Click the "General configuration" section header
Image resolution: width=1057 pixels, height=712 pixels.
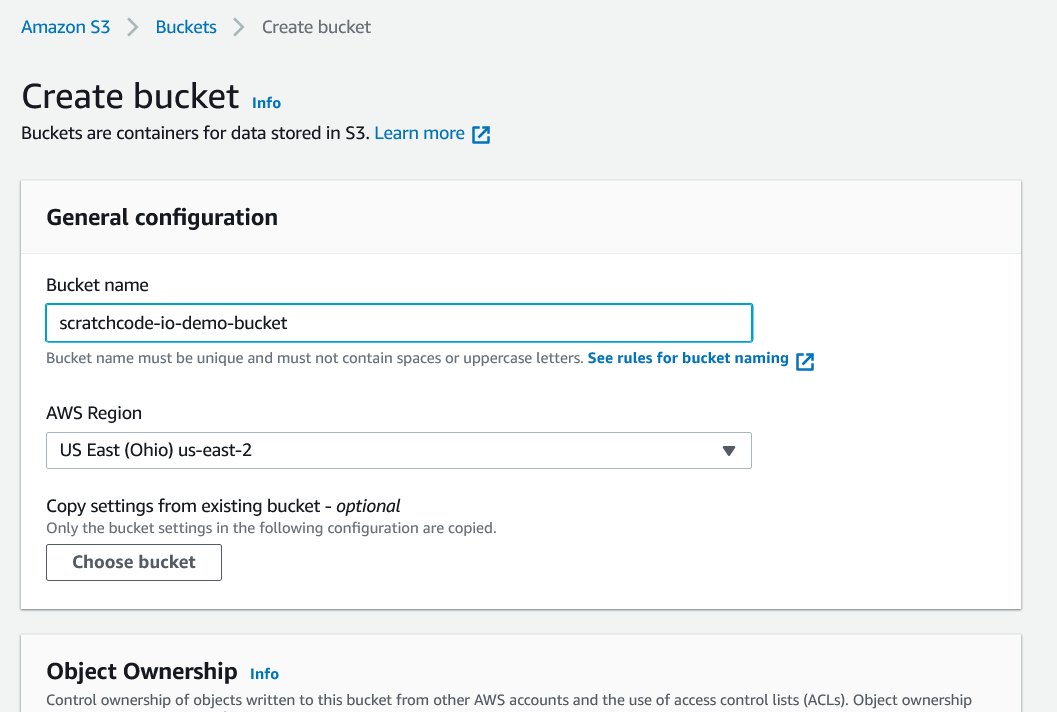(x=162, y=217)
